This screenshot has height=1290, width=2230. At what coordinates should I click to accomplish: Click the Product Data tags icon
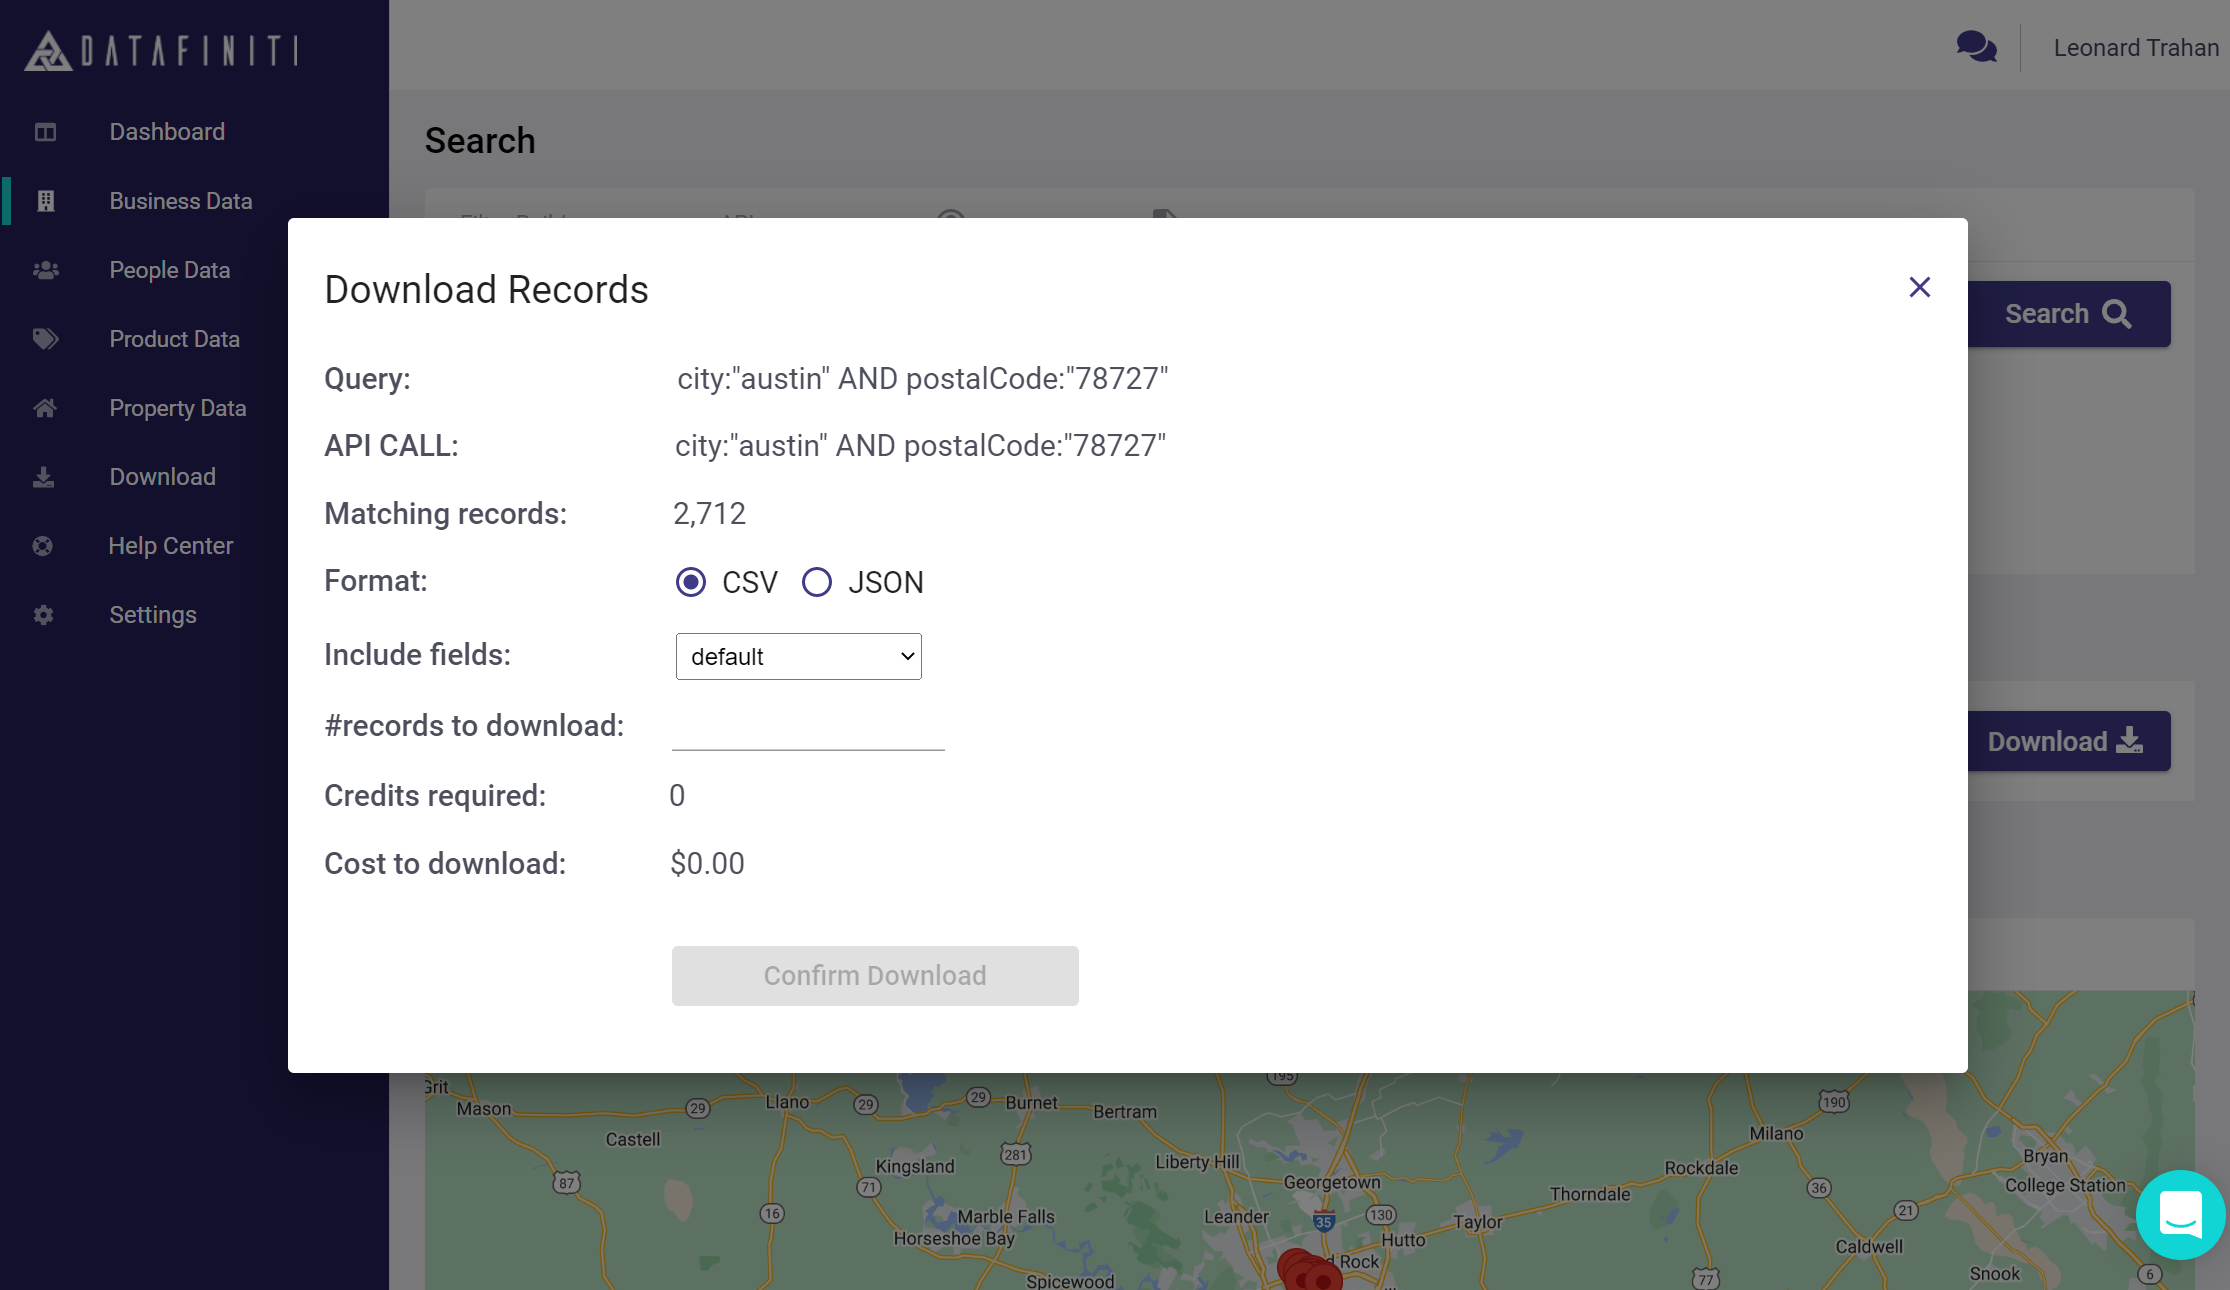pos(45,339)
